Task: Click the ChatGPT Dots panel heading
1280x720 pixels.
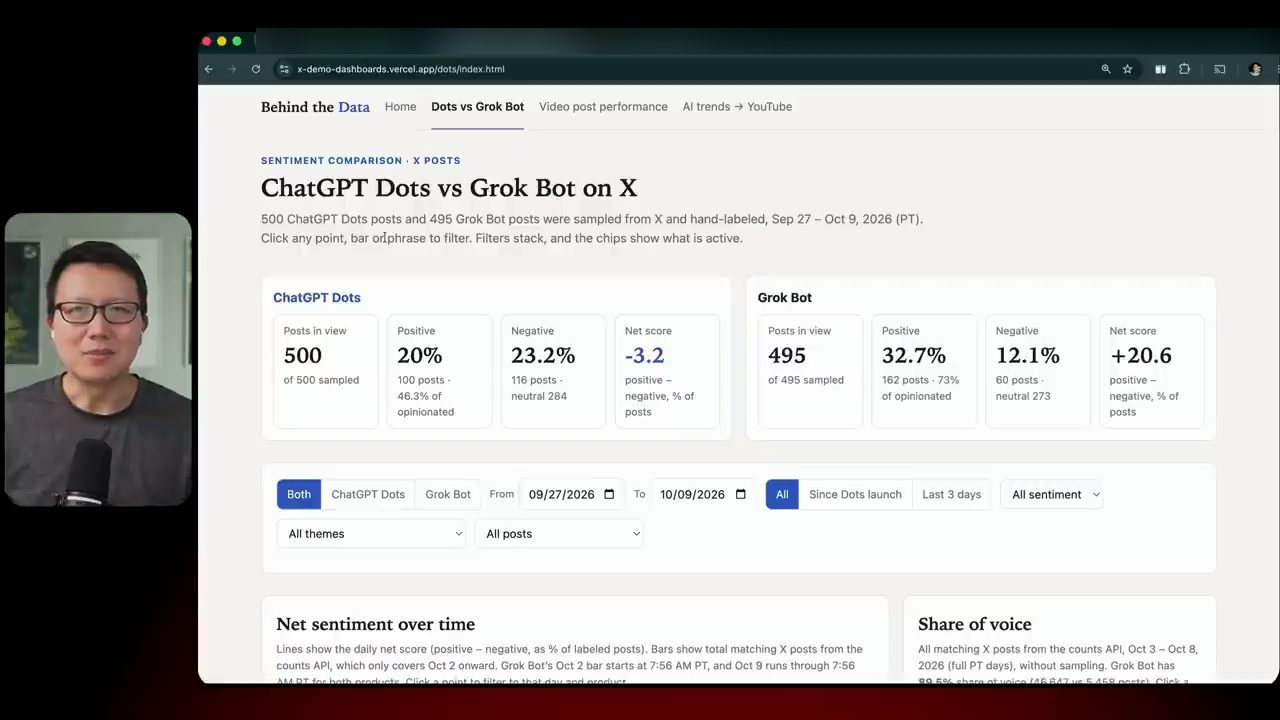Action: [317, 297]
